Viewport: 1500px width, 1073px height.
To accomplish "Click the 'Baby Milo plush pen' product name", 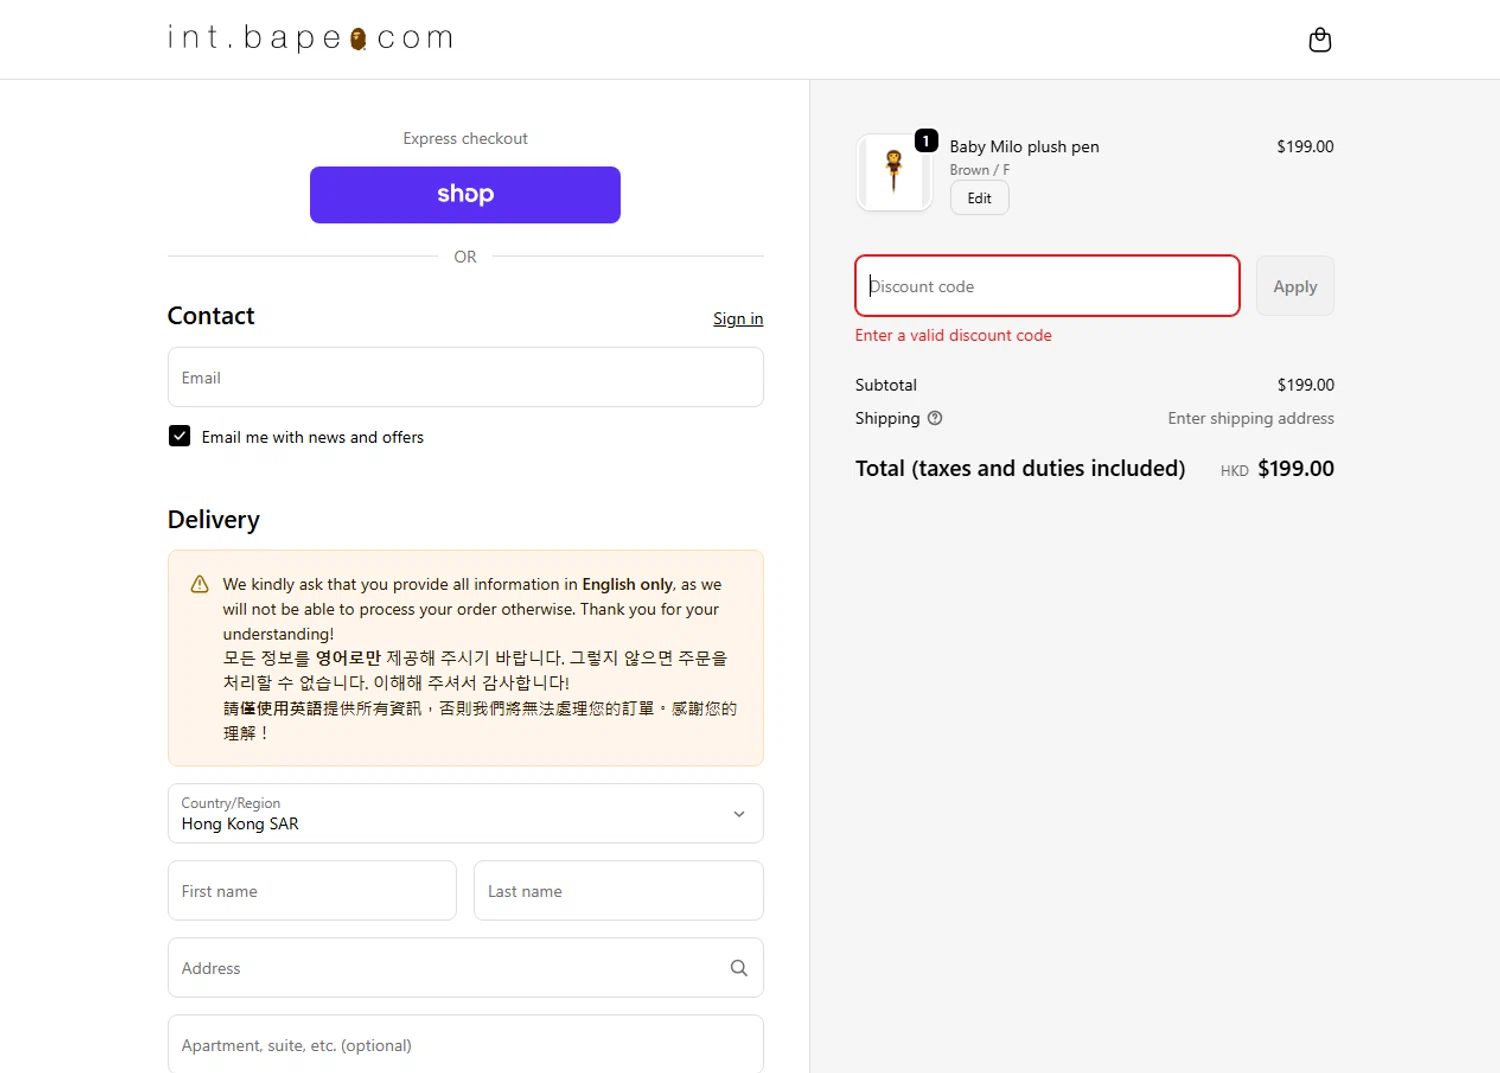I will [x=1024, y=147].
